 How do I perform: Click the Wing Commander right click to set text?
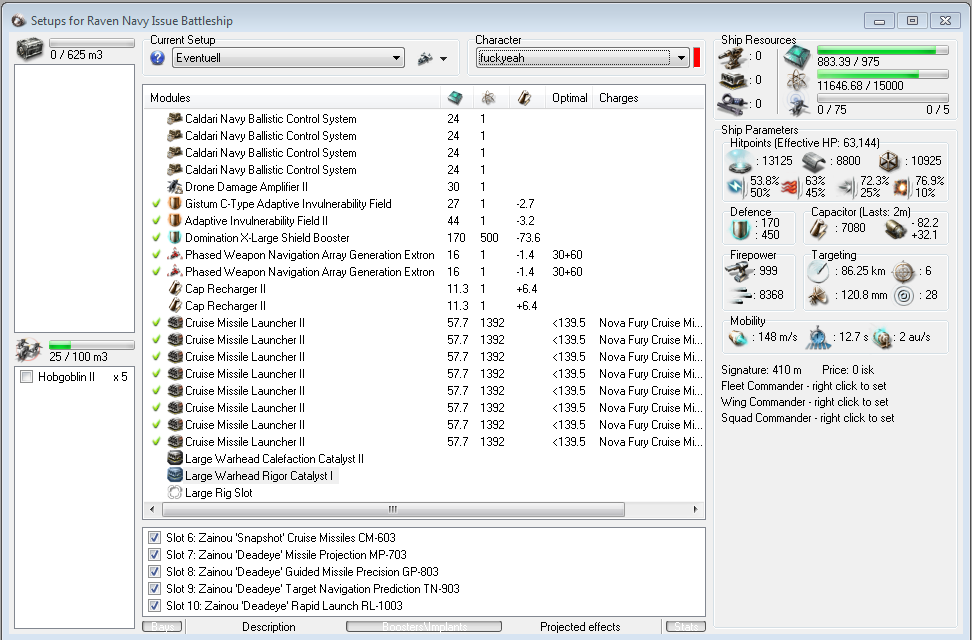805,402
